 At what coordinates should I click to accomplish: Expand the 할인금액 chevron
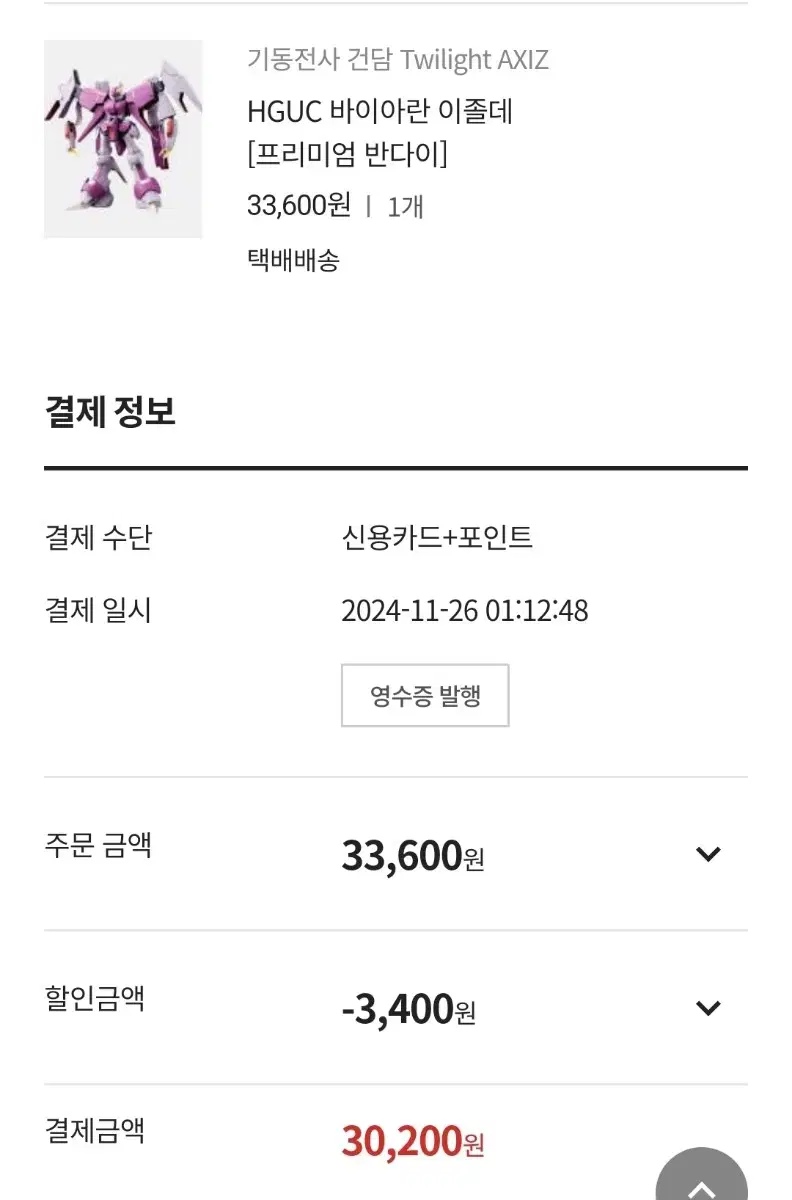click(x=708, y=1008)
